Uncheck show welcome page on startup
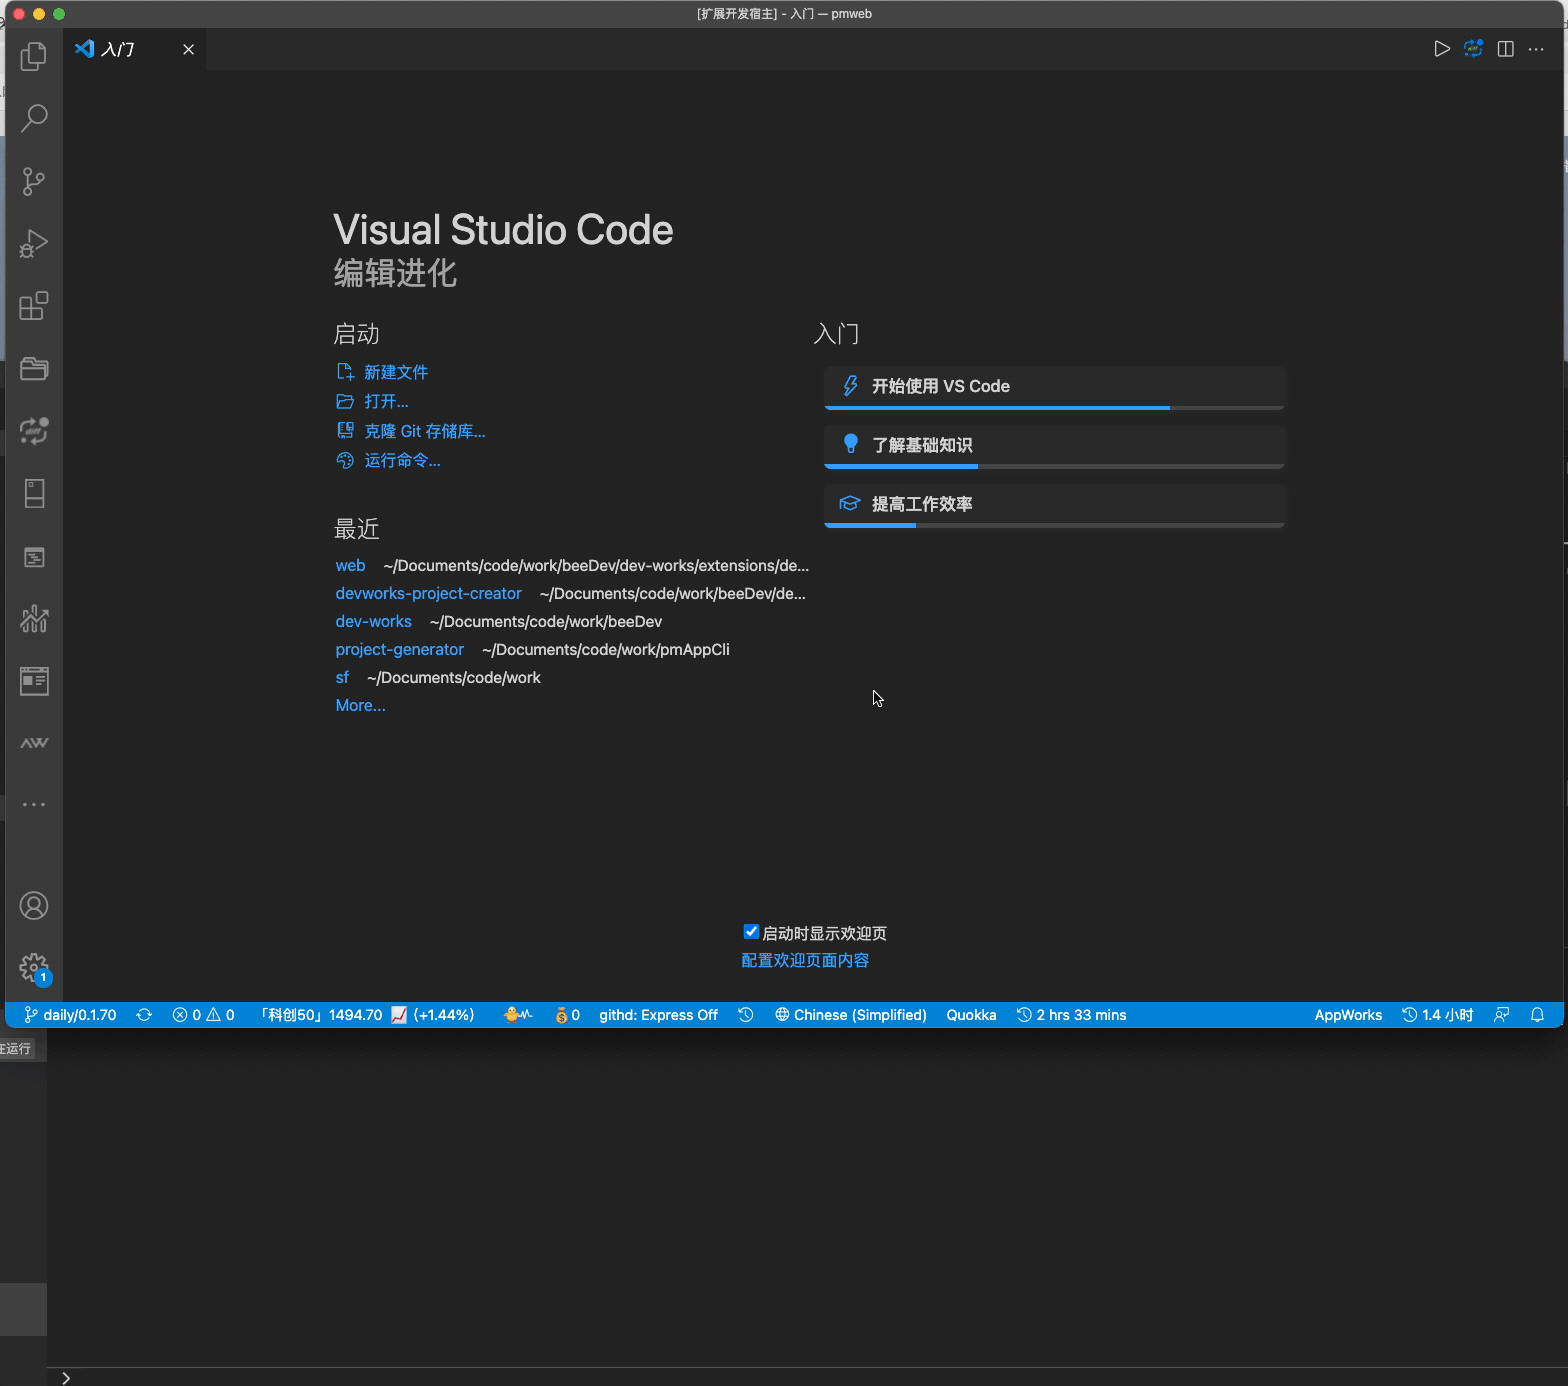Screen dimensions: 1568x1386 click(751, 932)
